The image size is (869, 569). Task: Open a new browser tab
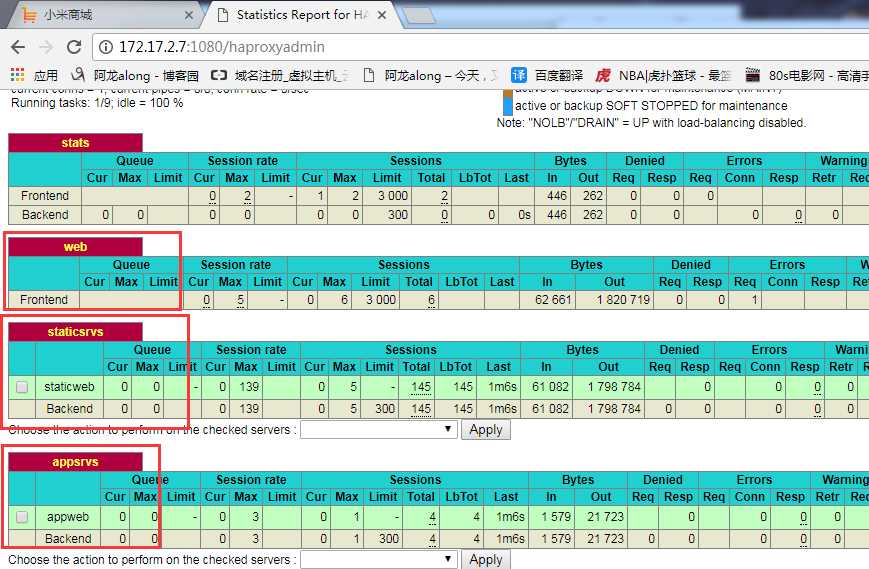click(x=420, y=16)
